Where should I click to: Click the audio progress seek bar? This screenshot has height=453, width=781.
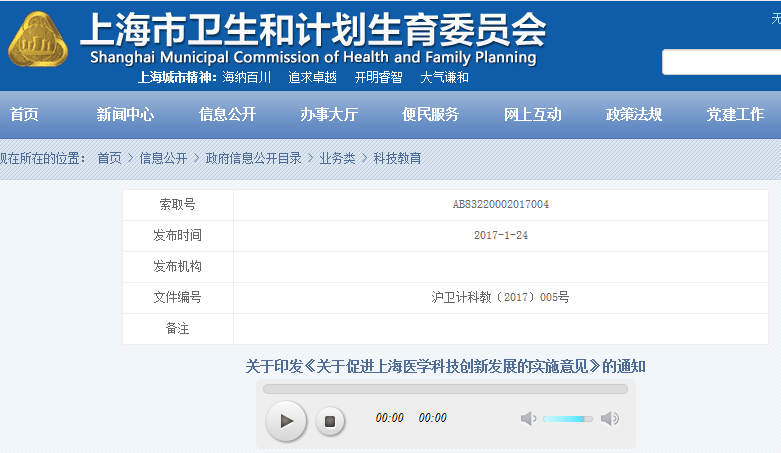(x=445, y=389)
